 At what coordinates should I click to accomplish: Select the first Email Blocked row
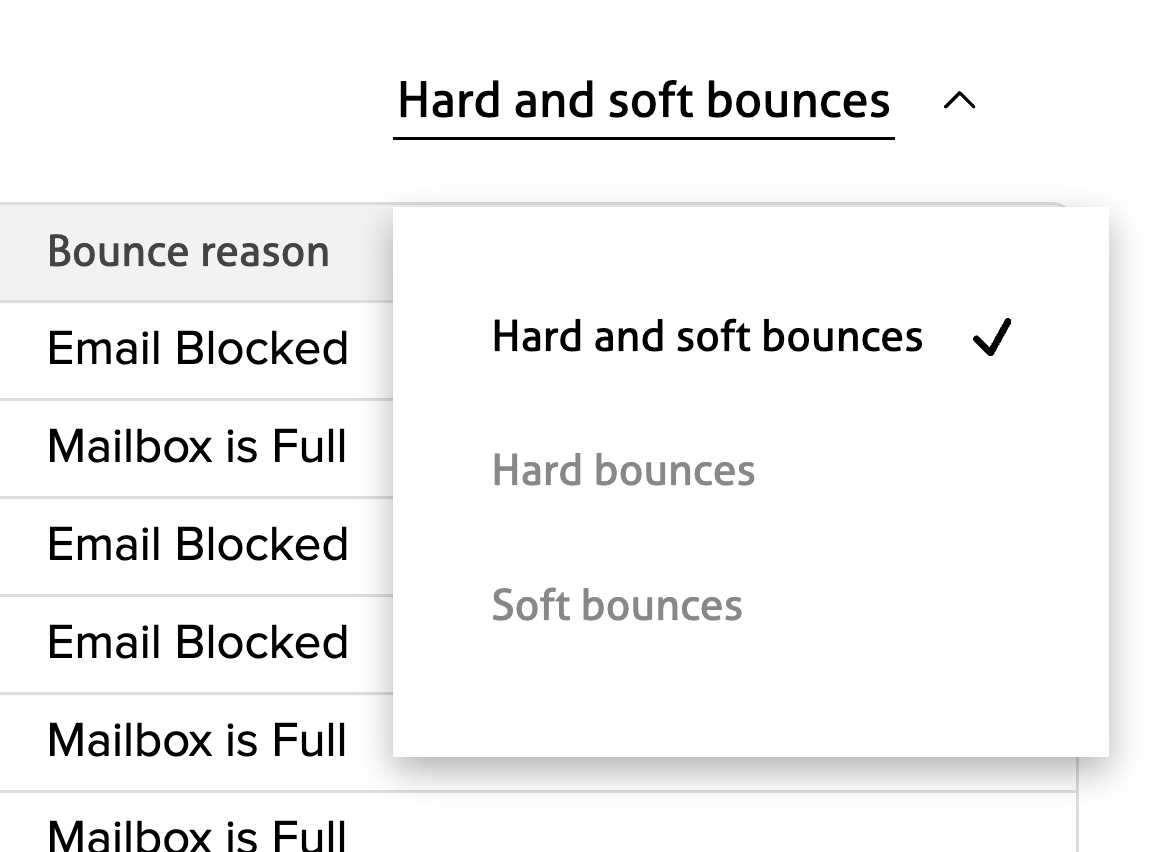[197, 349]
